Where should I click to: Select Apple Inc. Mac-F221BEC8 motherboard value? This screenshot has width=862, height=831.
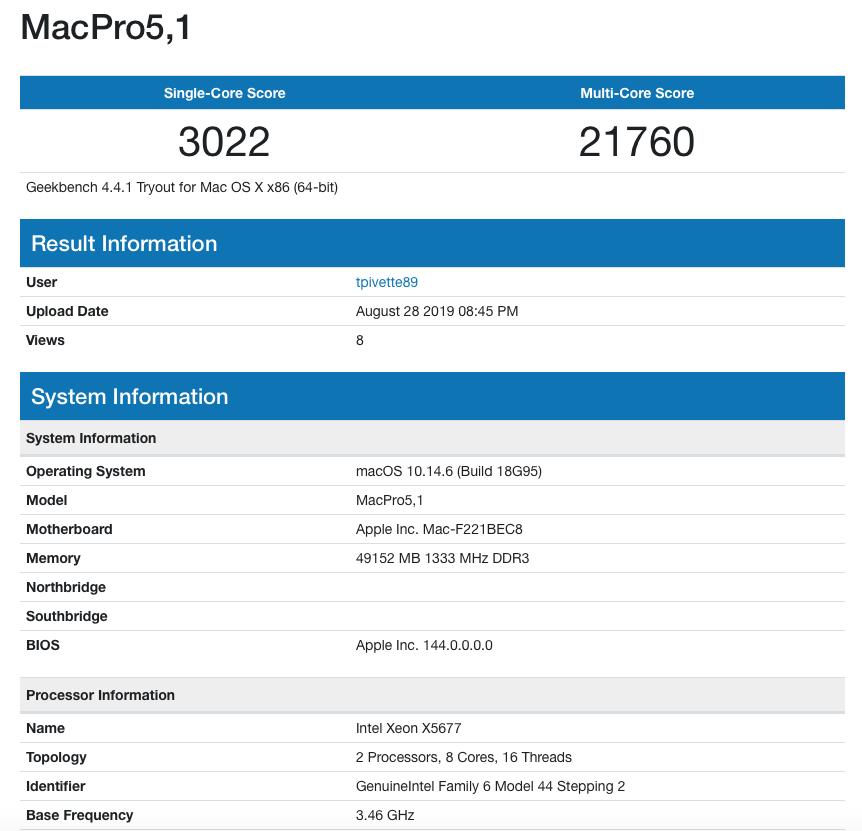pos(439,530)
